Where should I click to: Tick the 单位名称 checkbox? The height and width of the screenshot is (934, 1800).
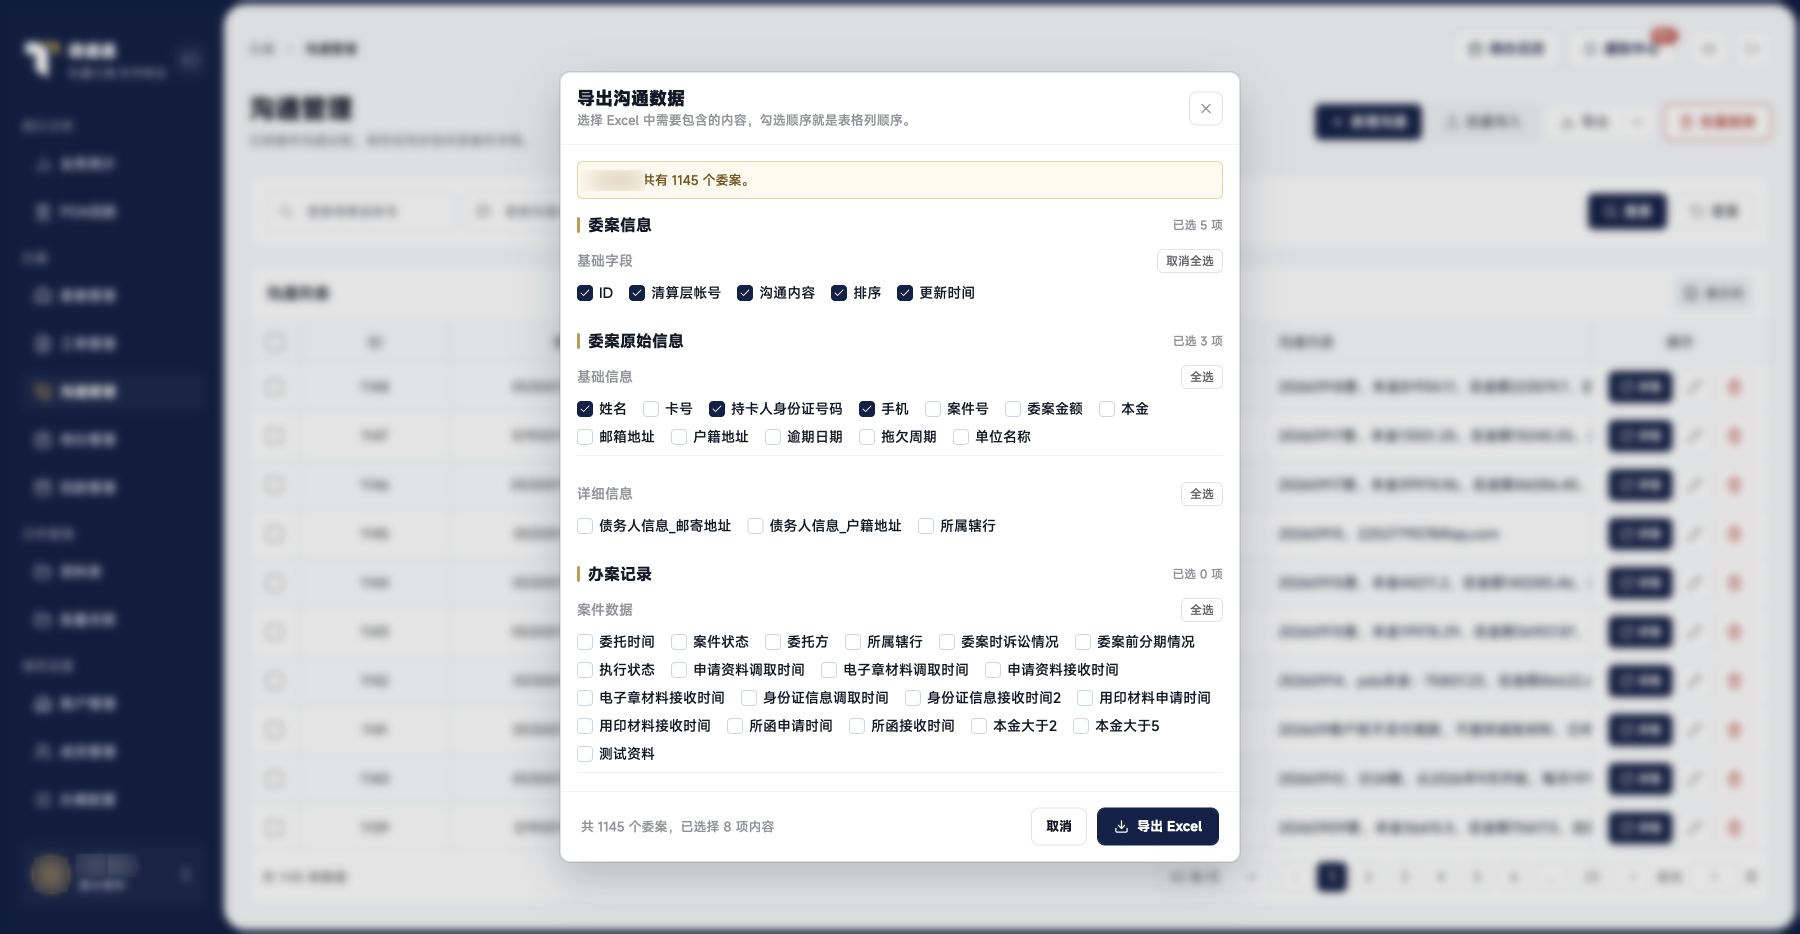[961, 437]
